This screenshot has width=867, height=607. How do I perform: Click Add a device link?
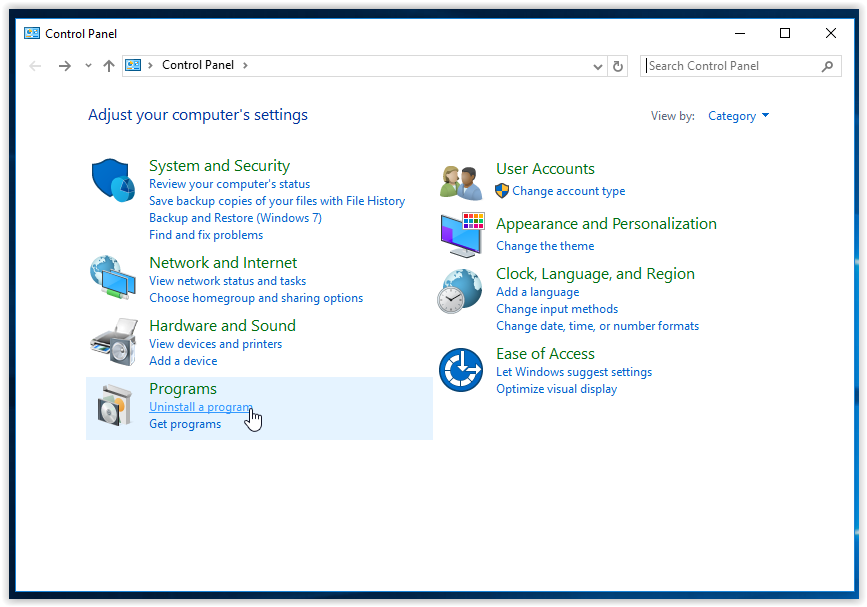183,361
